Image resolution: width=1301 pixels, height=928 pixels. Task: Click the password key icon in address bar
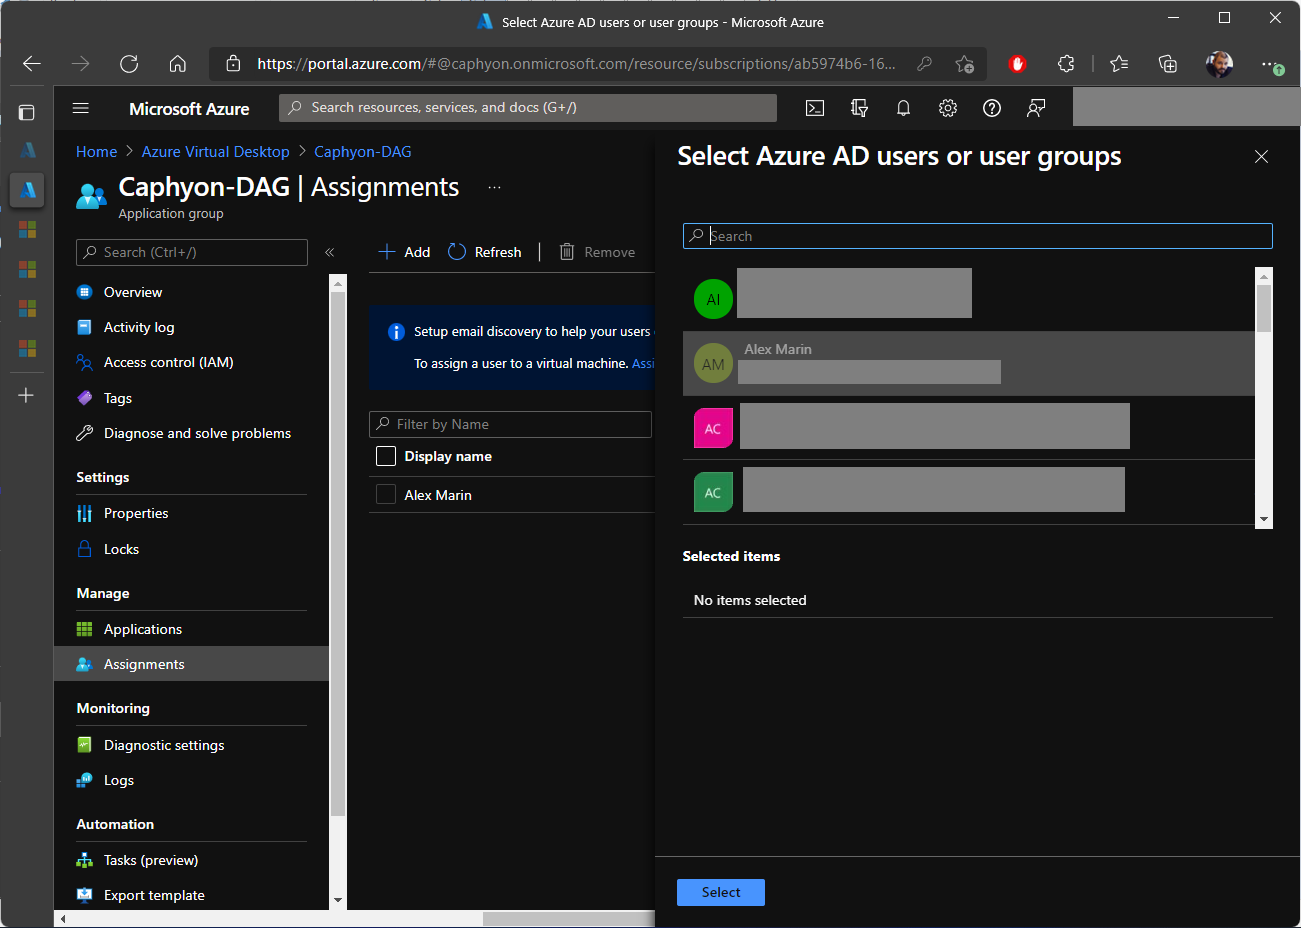pos(924,64)
